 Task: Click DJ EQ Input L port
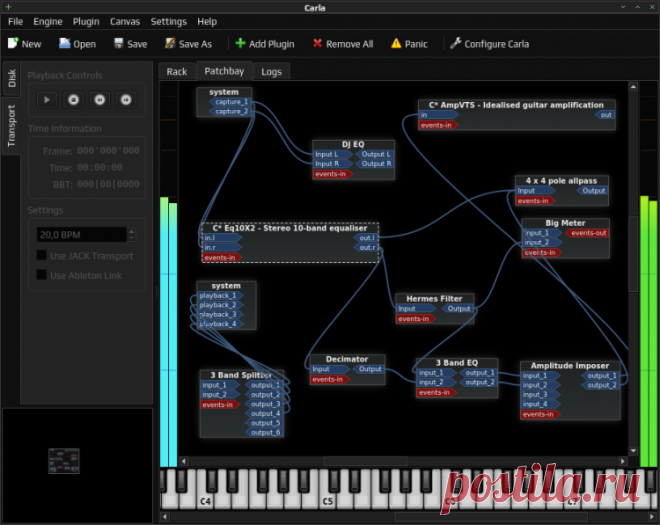(x=333, y=155)
